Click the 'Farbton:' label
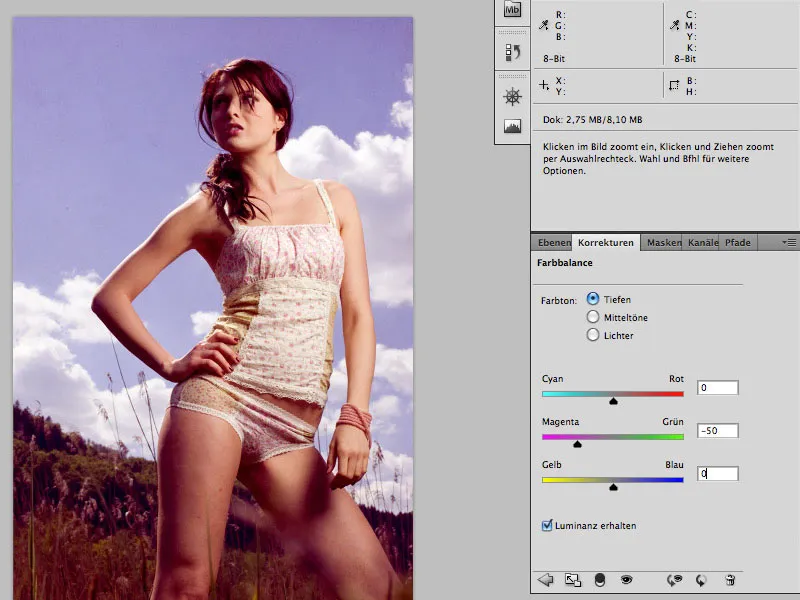The width and height of the screenshot is (800, 600). point(559,301)
